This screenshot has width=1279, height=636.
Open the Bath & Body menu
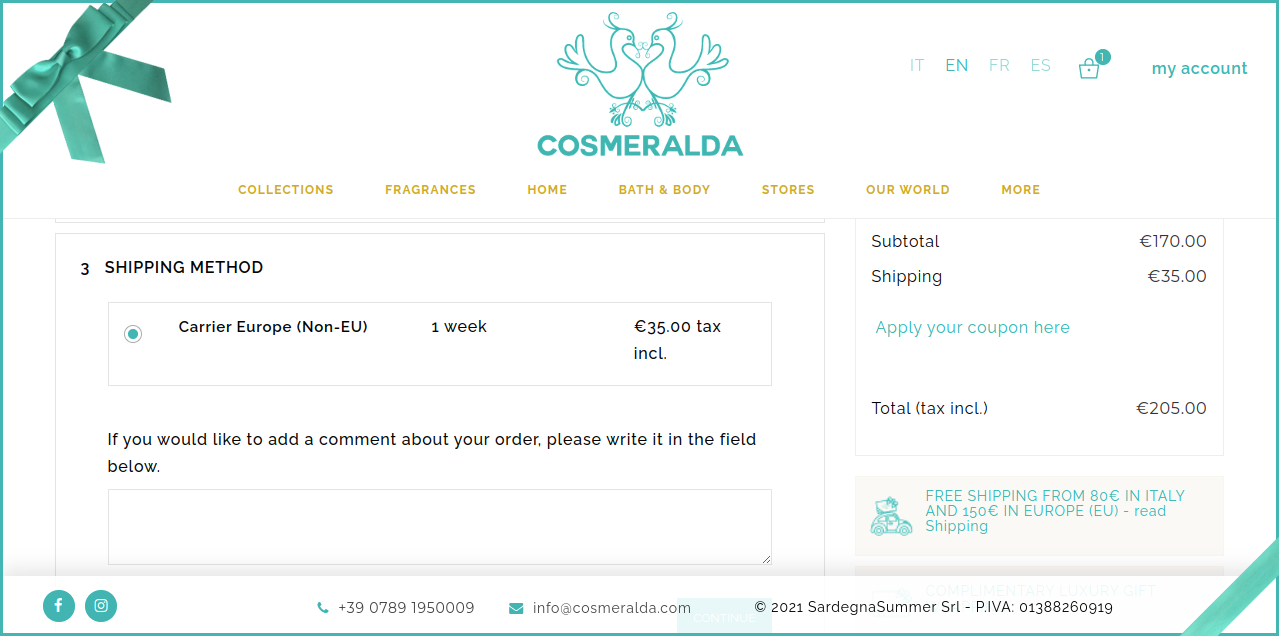(x=664, y=190)
